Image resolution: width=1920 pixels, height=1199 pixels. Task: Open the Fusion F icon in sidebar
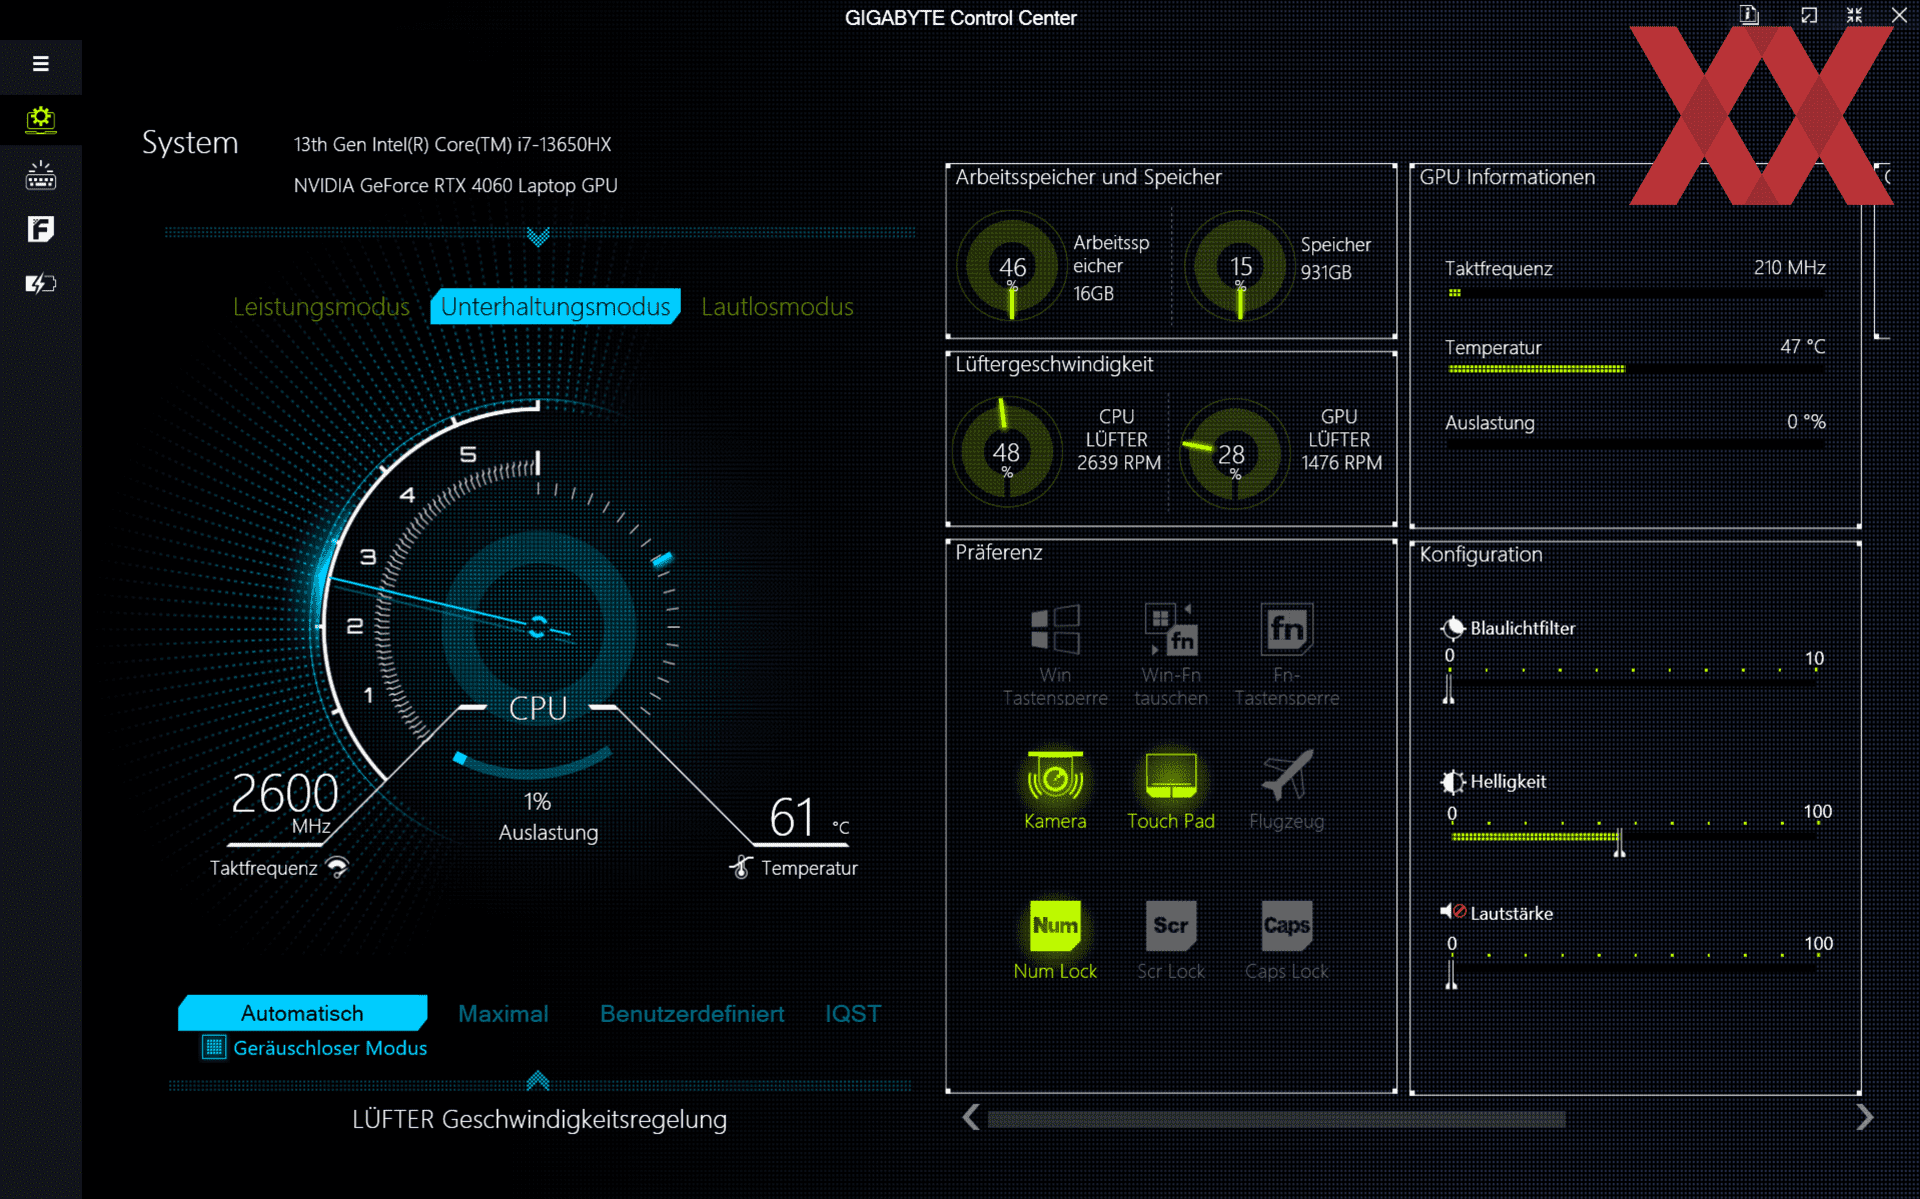tap(41, 229)
